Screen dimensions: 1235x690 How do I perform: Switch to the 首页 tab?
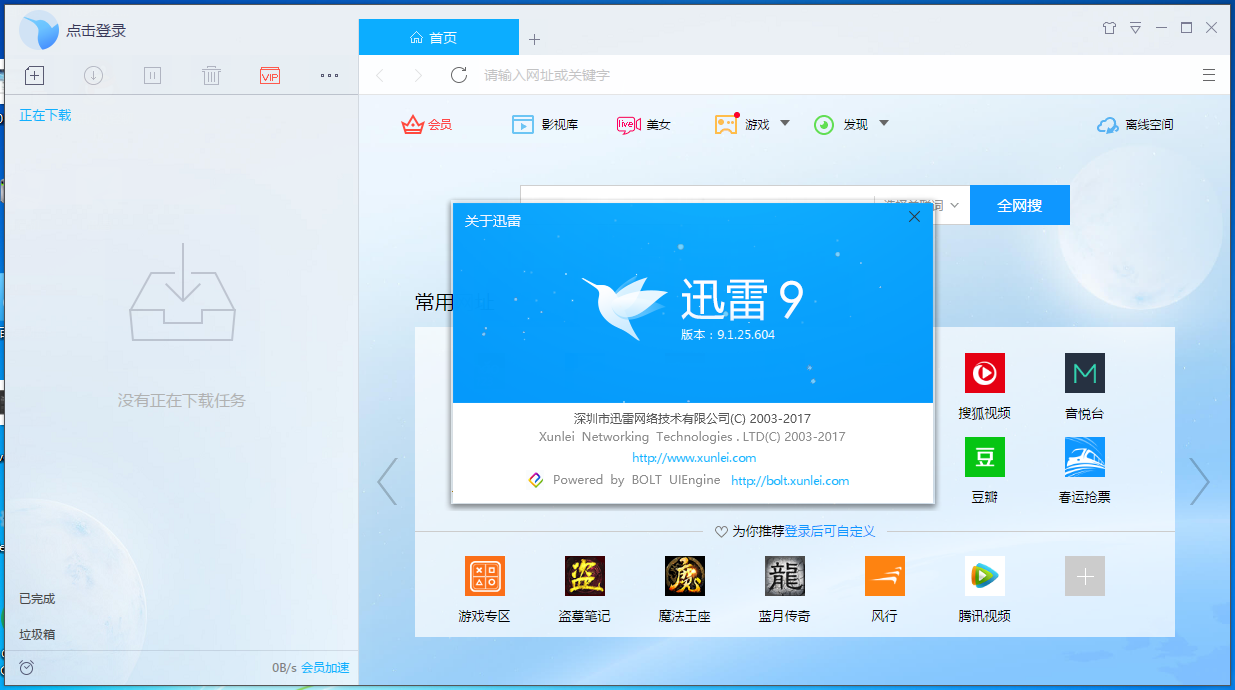coord(438,38)
